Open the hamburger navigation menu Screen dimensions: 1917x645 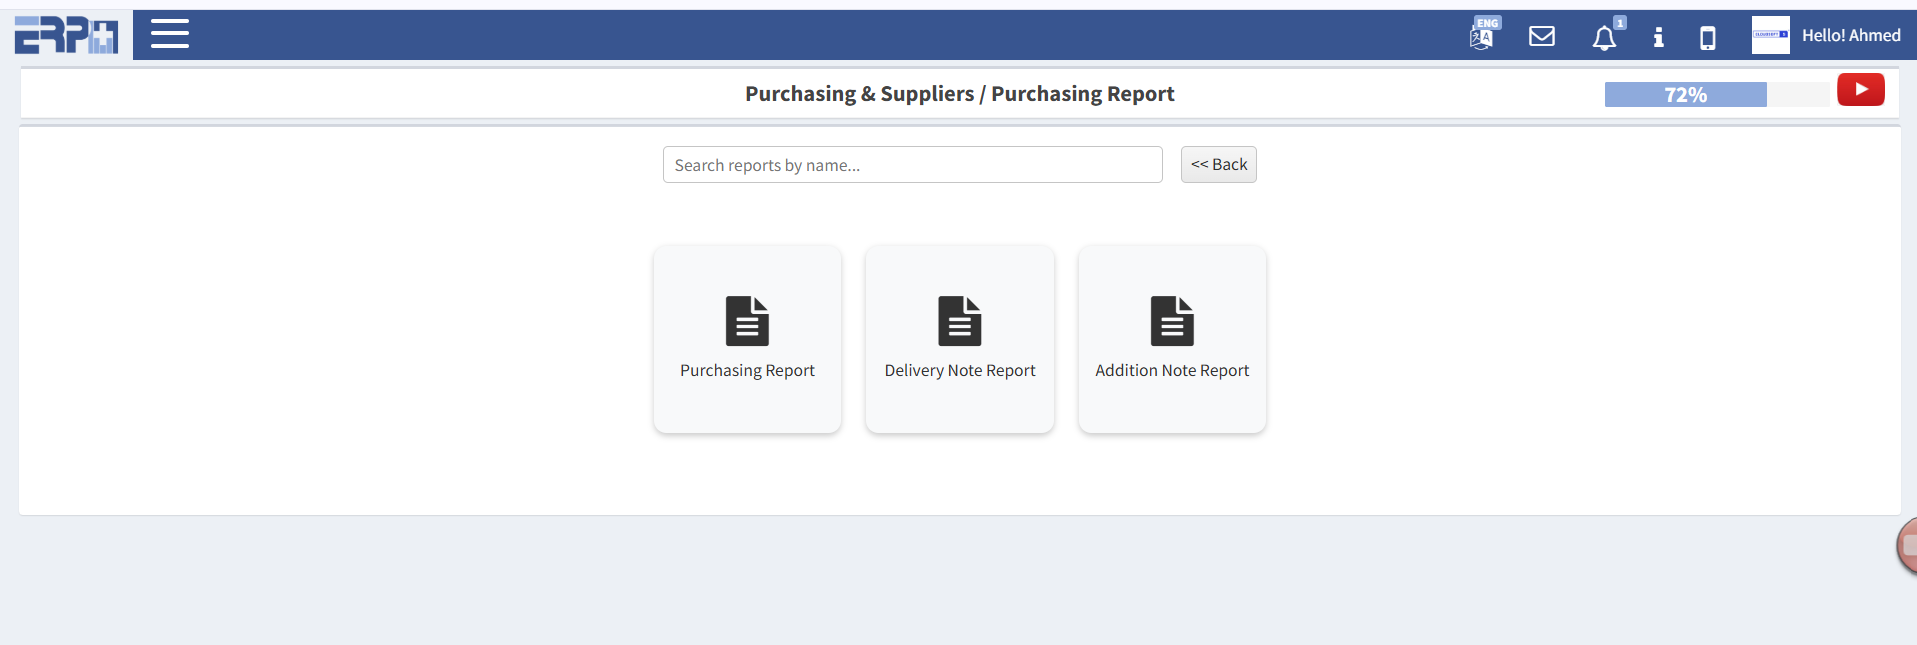[170, 34]
